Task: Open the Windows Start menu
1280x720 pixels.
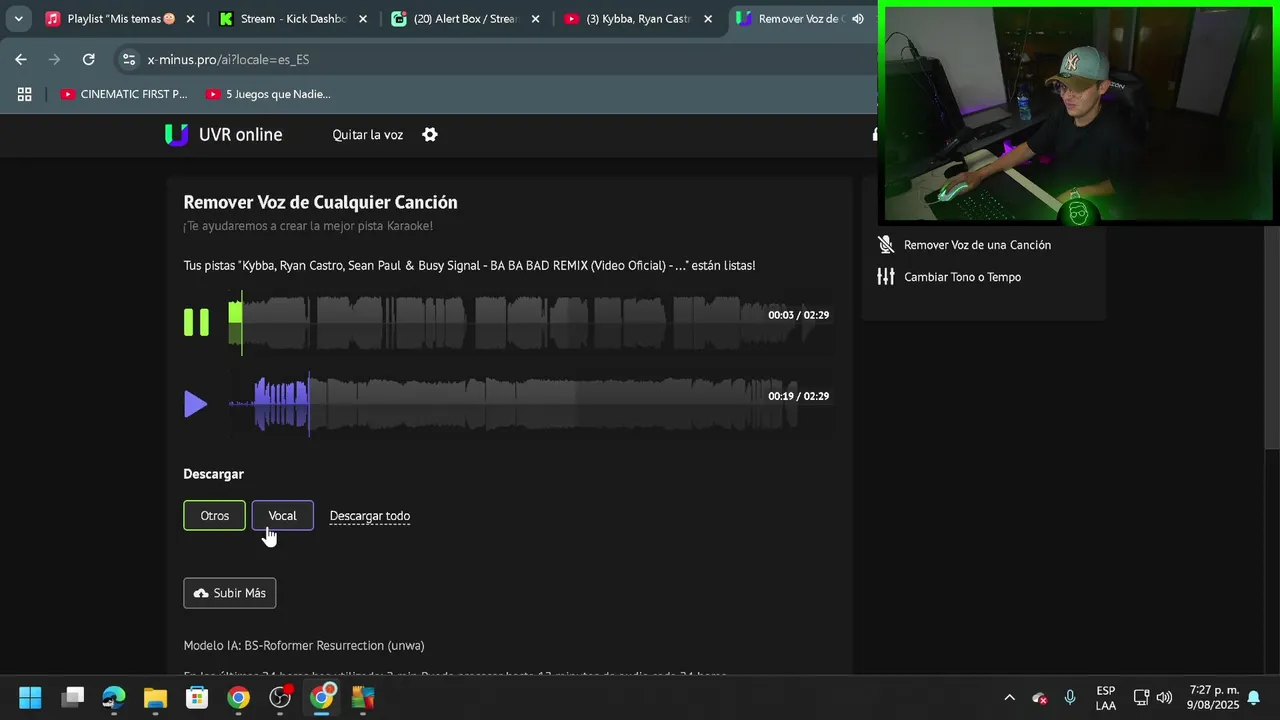Action: (30, 697)
